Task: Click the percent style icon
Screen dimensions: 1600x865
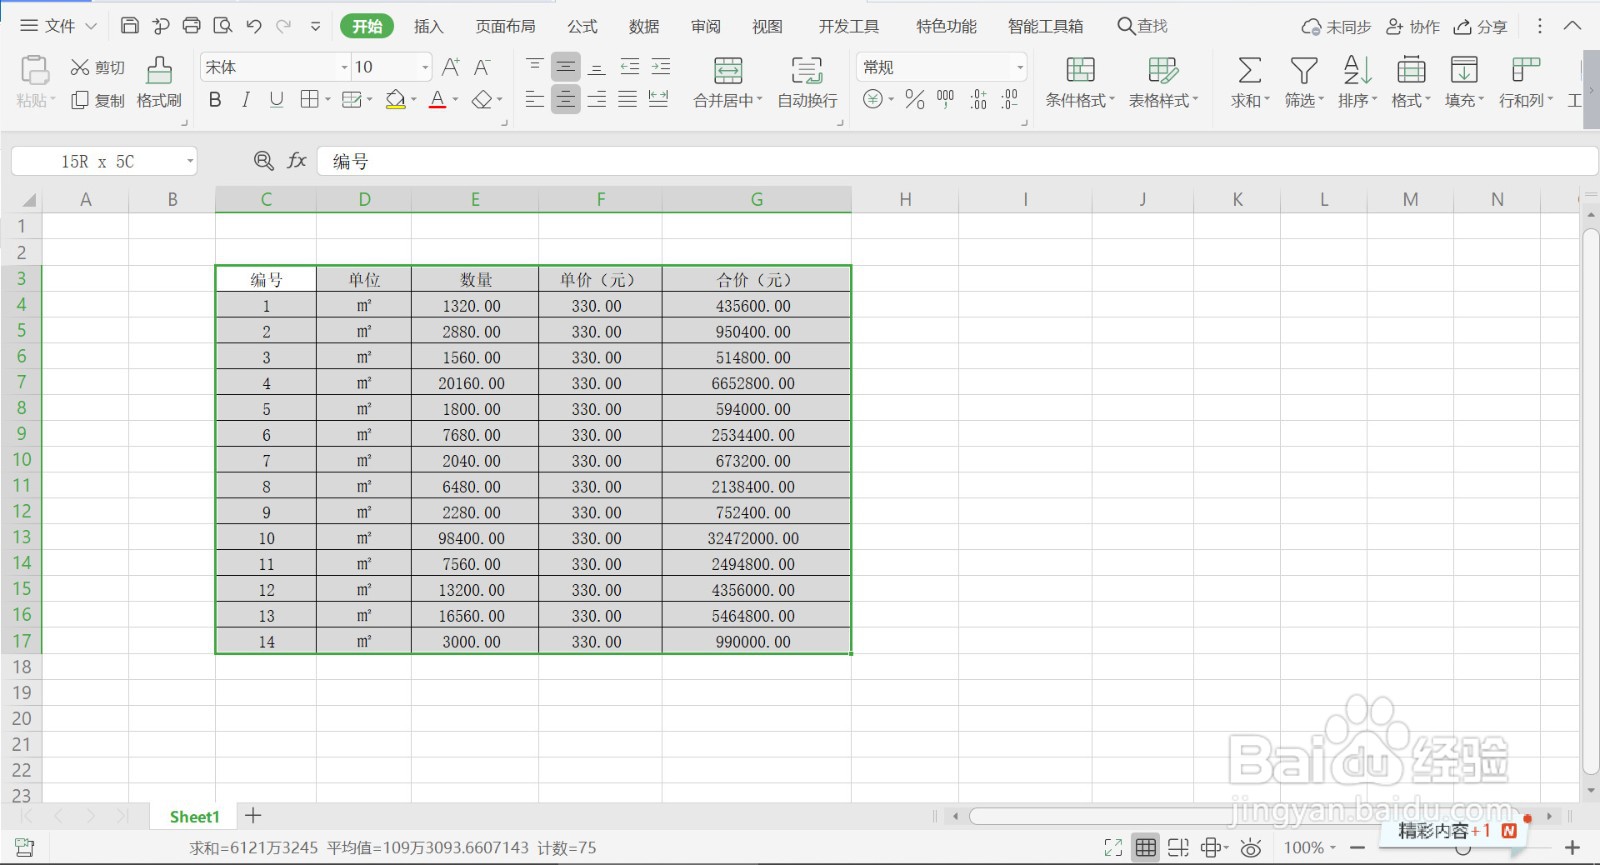Action: coord(914,99)
